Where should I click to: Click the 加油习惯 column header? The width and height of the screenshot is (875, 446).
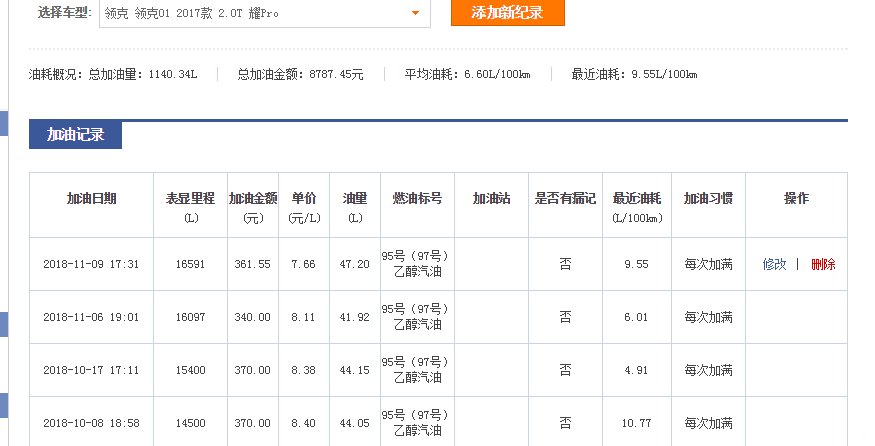click(708, 199)
